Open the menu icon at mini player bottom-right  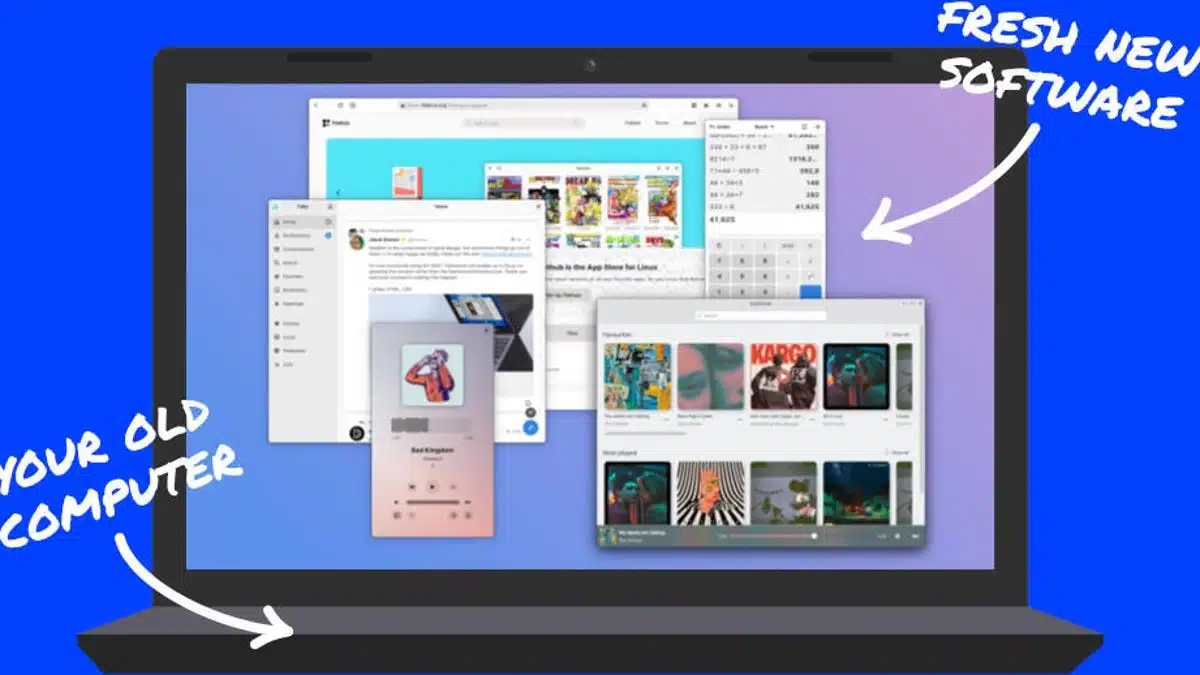click(468, 515)
